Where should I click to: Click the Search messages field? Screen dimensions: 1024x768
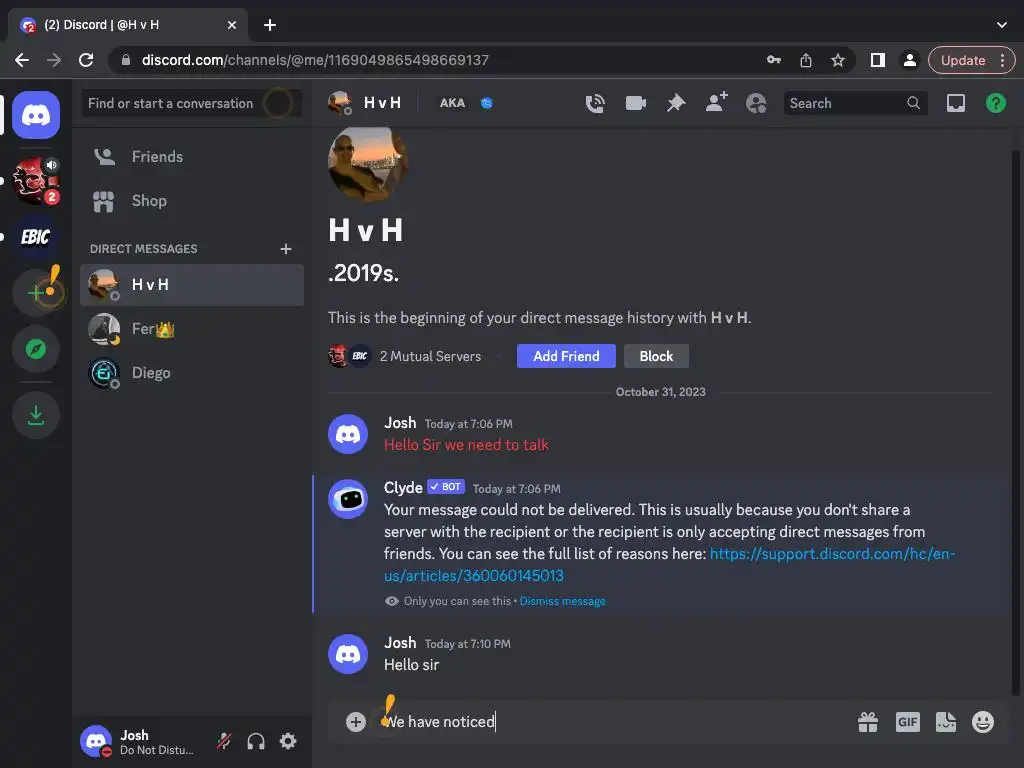[856, 103]
